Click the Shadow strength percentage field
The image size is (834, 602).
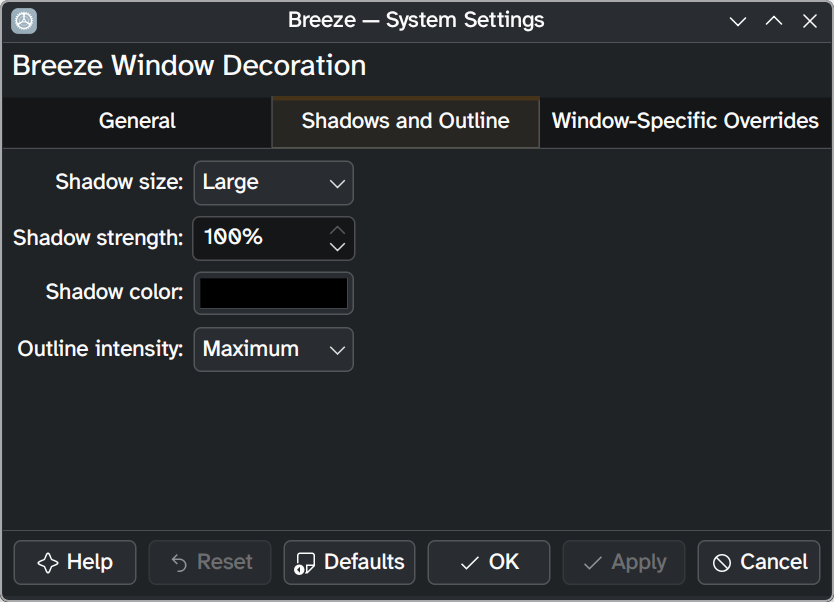pos(258,238)
